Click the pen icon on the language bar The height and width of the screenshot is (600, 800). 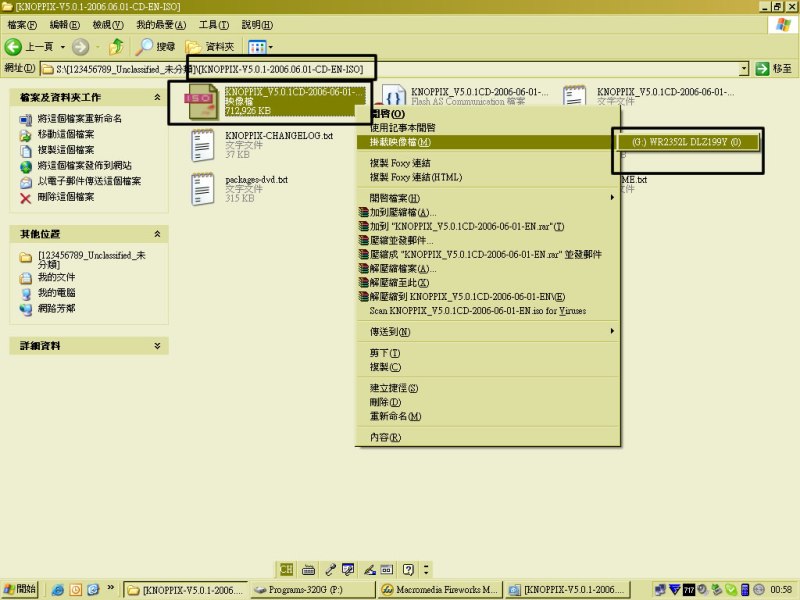click(370, 569)
